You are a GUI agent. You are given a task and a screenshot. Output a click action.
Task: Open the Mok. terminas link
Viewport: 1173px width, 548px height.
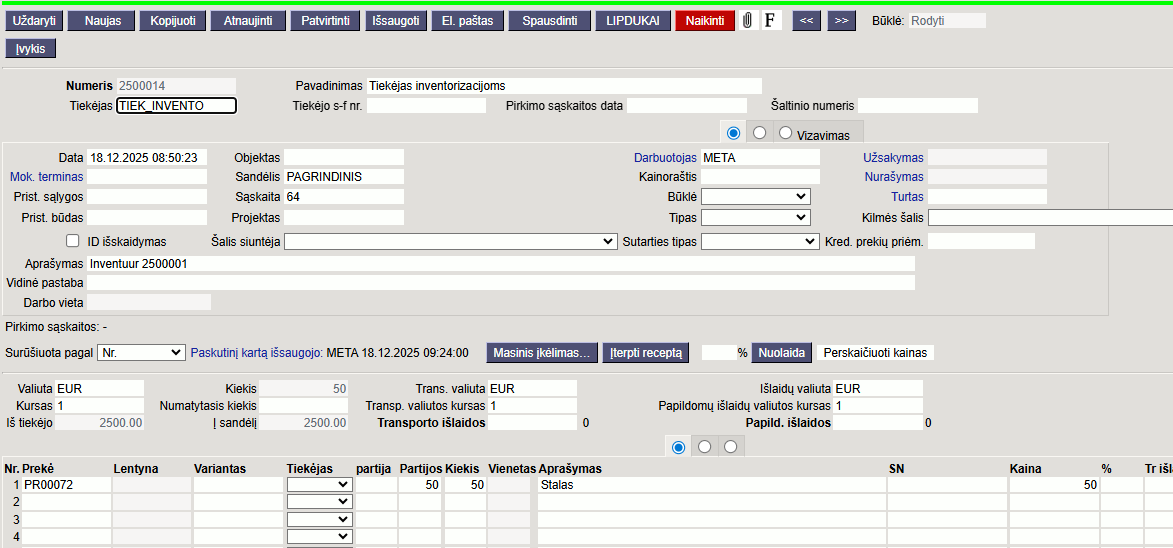[x=46, y=177]
